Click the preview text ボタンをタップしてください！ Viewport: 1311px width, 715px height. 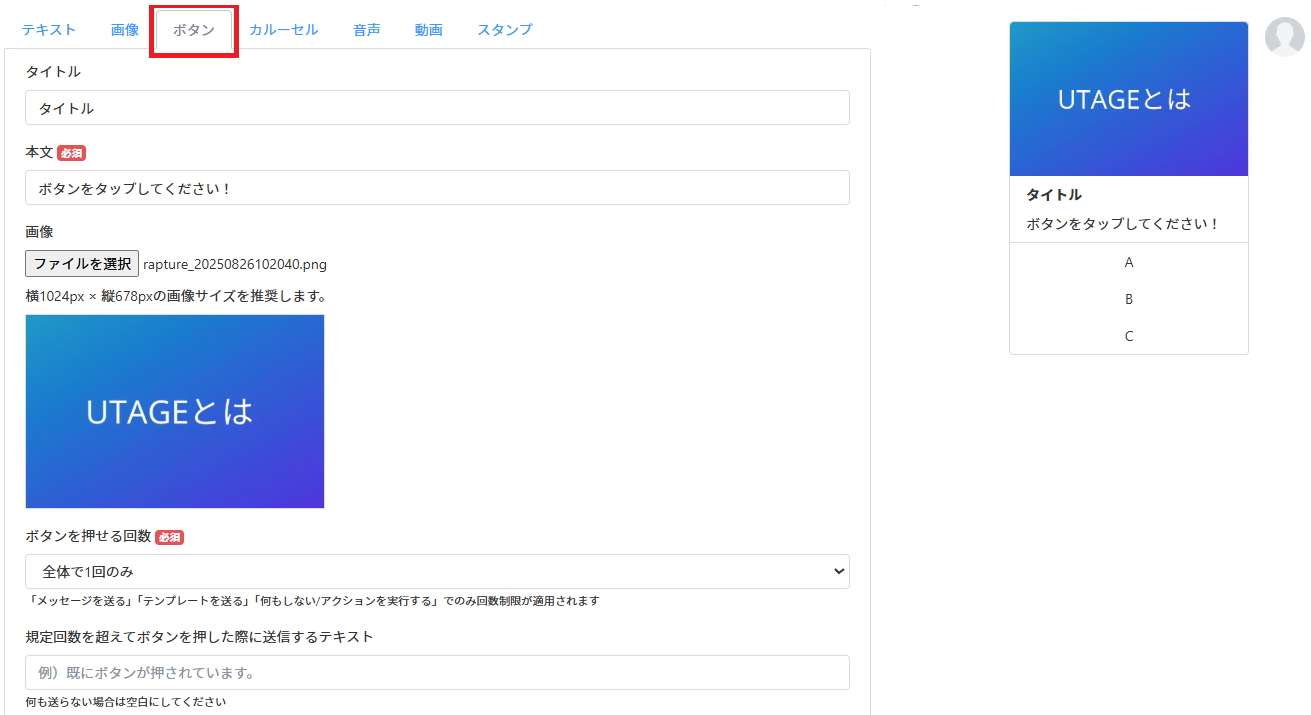pyautogui.click(x=1123, y=224)
